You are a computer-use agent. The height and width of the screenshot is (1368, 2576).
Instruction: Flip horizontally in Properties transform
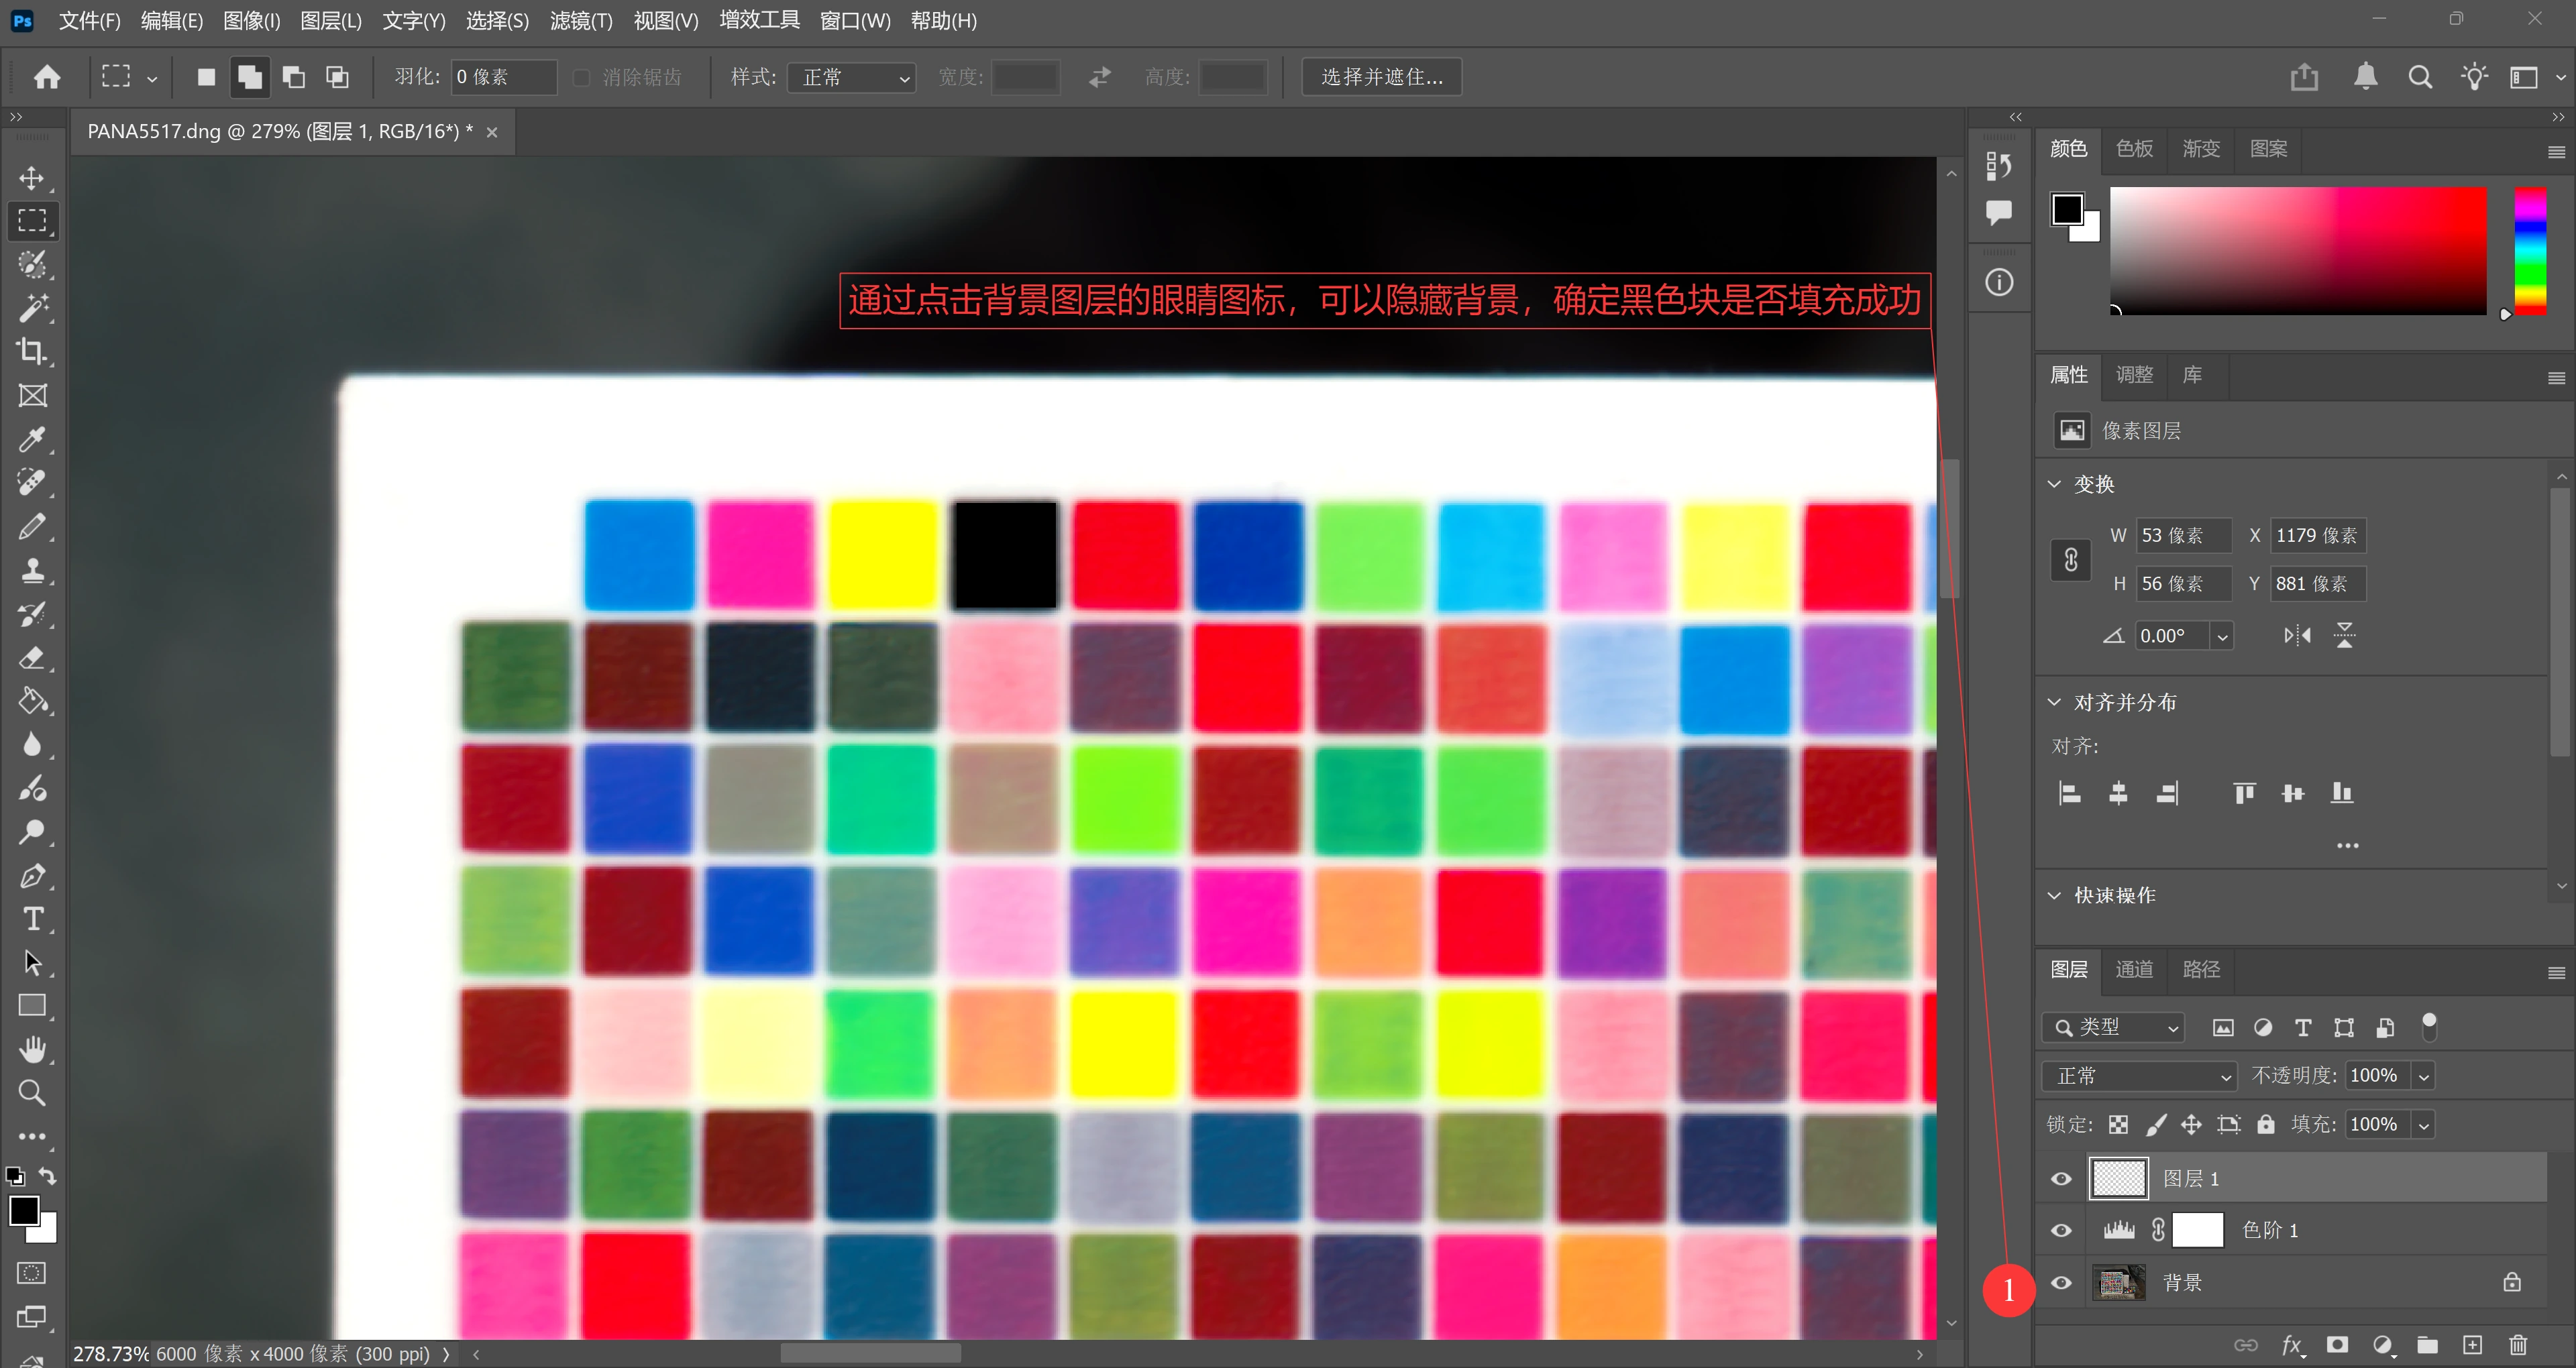pos(2297,635)
